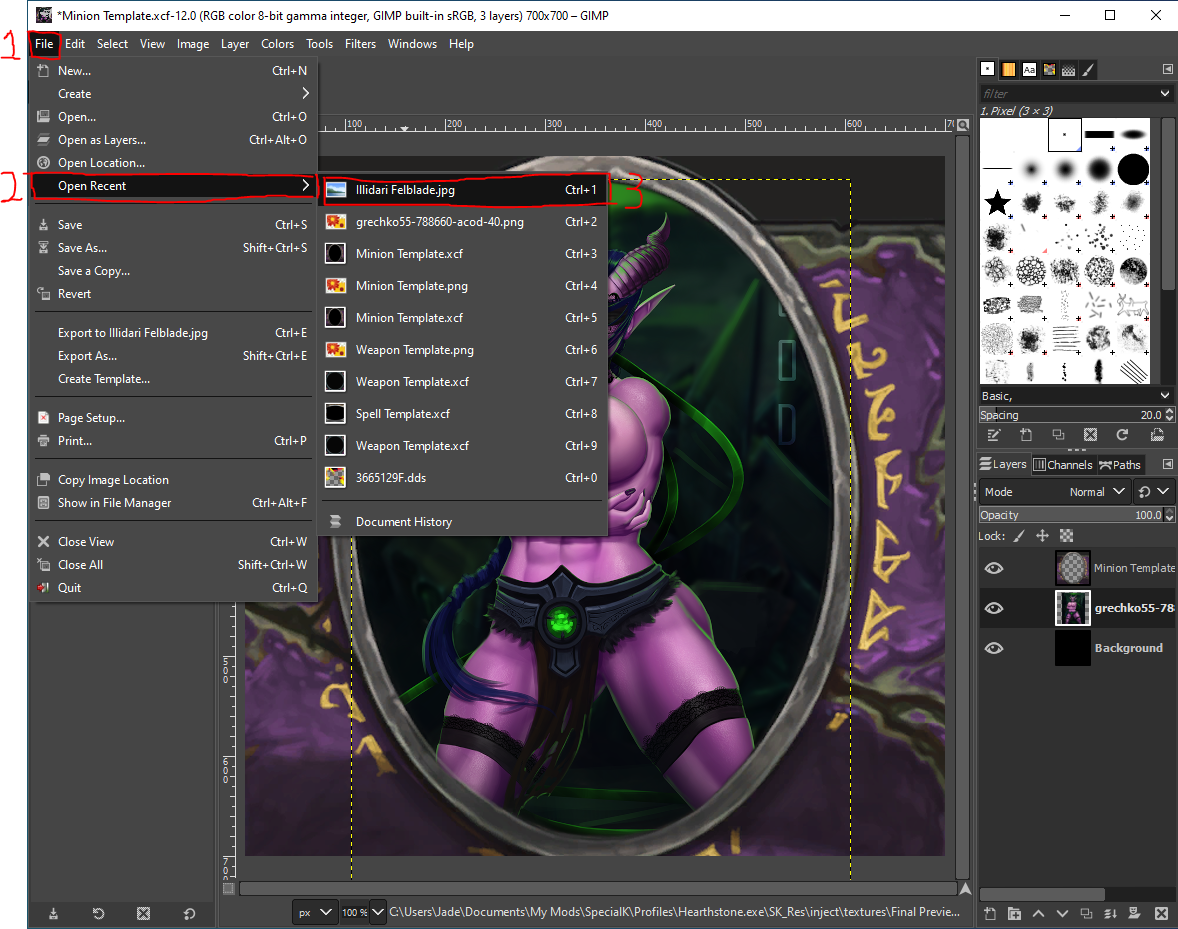Open the Gradients tab icon
This screenshot has width=1178, height=929.
pos(1008,69)
